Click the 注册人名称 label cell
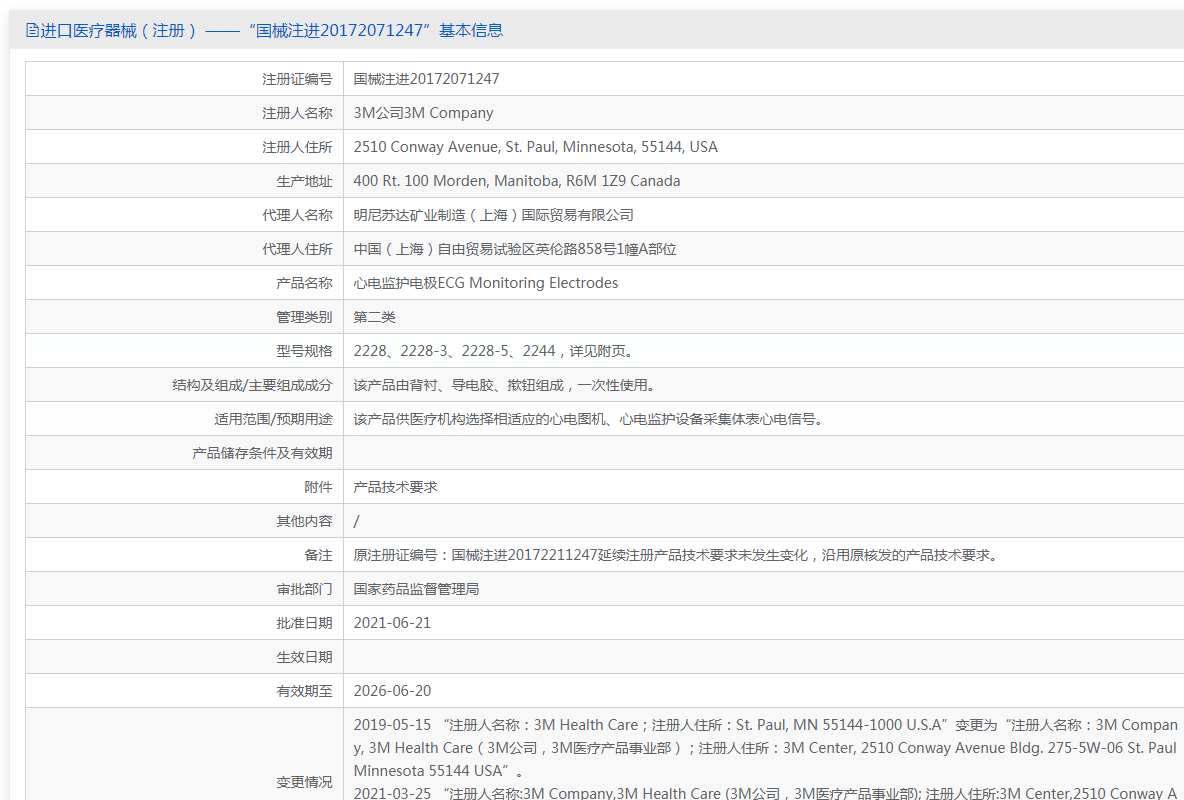Viewport: 1184px width, 800px height. (297, 113)
